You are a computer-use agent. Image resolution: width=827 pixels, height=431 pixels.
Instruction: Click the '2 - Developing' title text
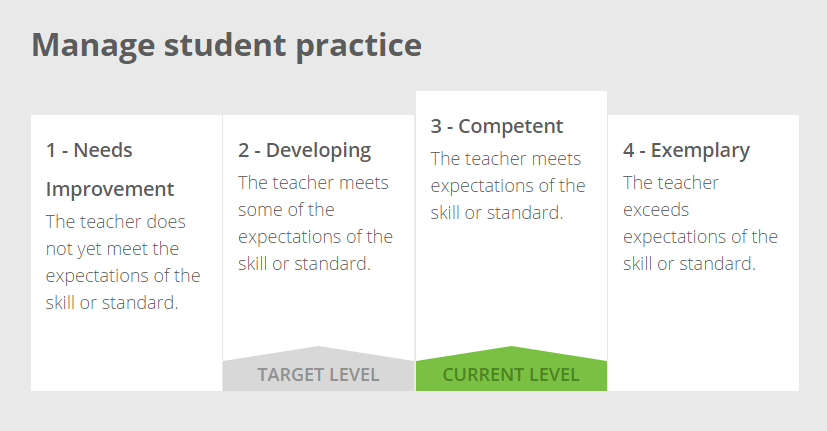(x=304, y=151)
